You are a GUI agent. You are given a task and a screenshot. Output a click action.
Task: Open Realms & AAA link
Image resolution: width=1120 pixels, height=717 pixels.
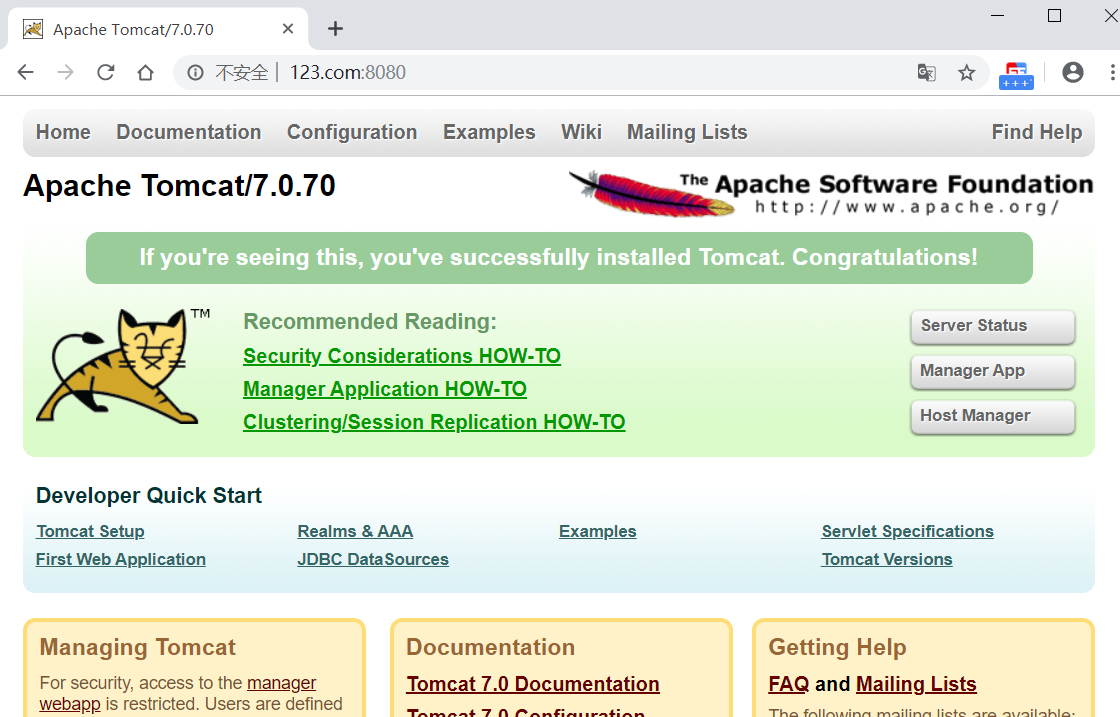click(355, 531)
